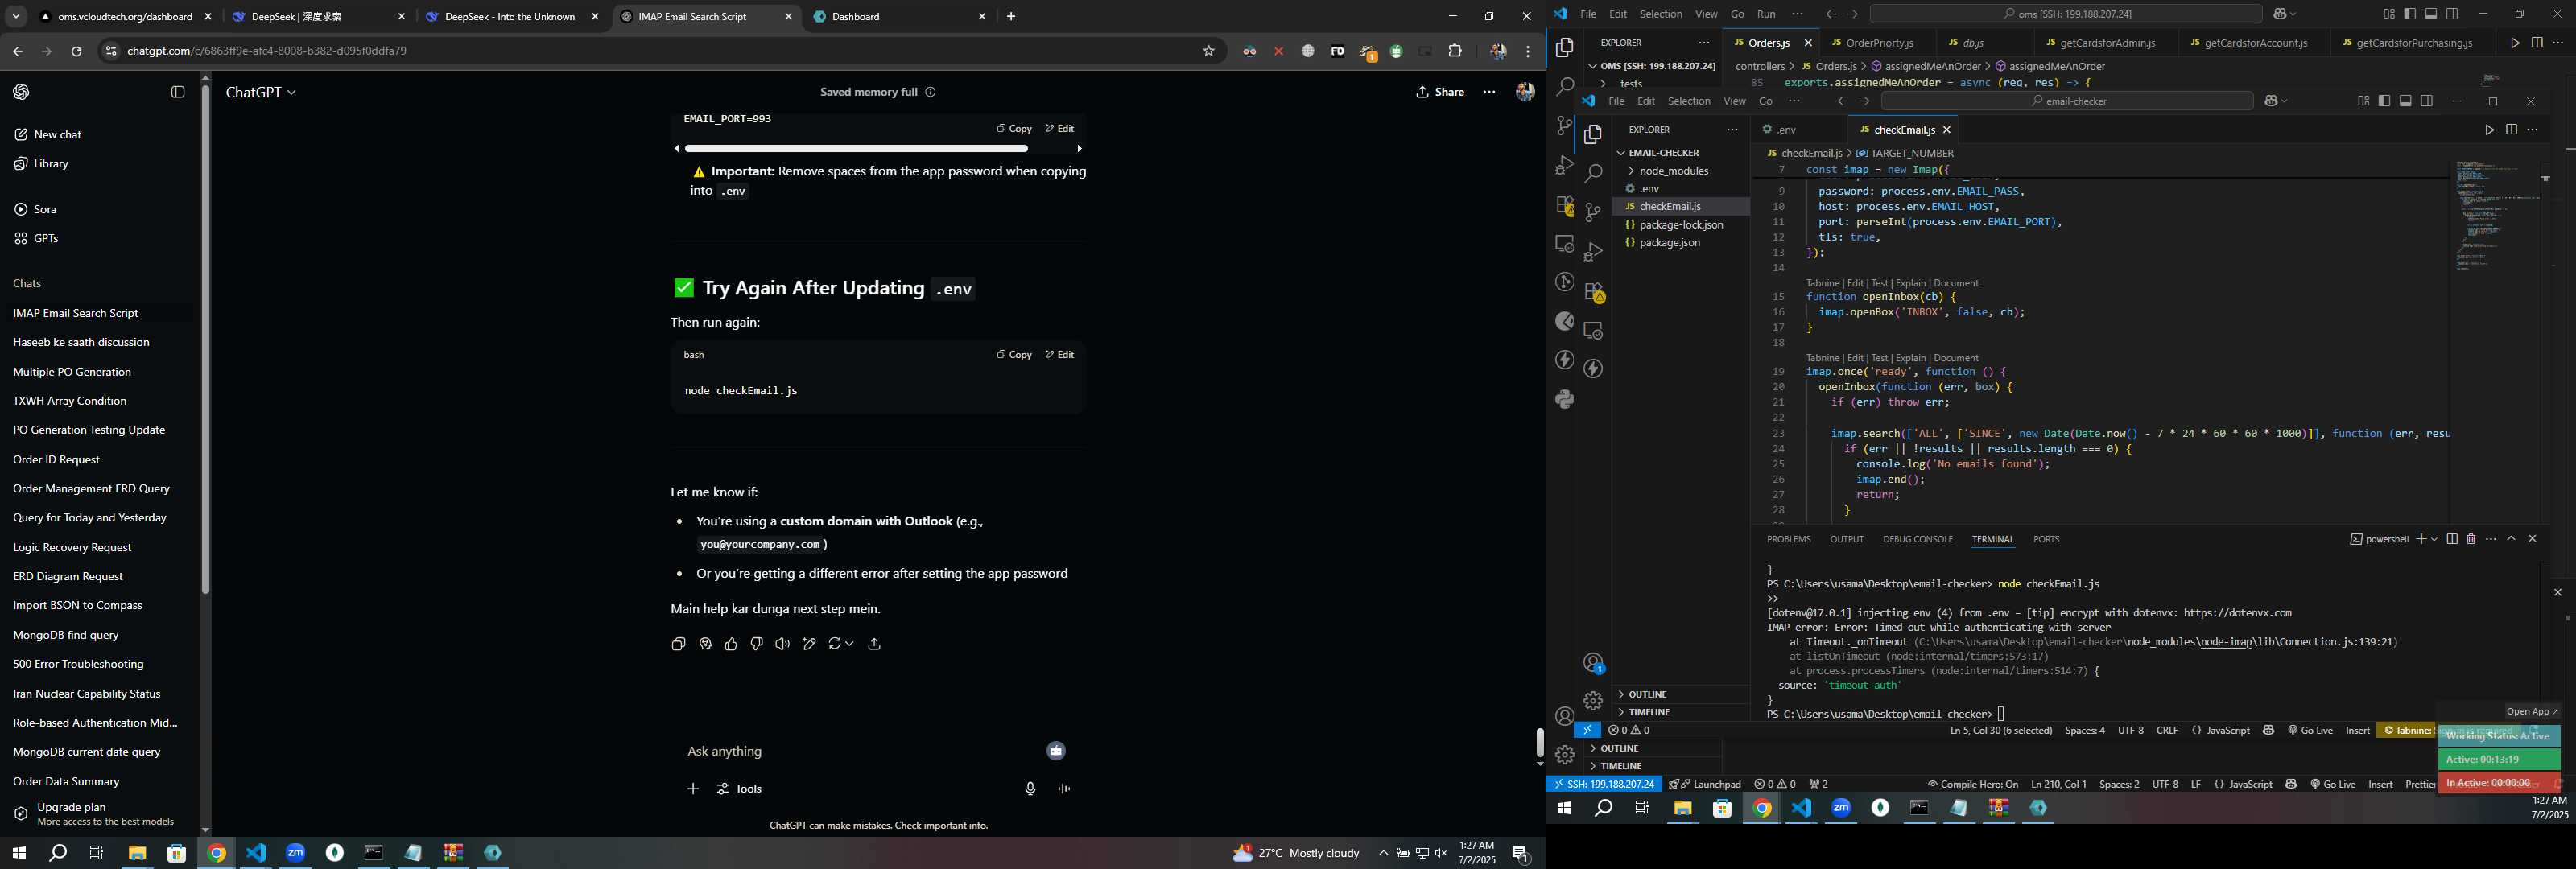Open Copilot icon in email-checker status bar
Image resolution: width=2576 pixels, height=869 pixels.
click(x=2268, y=730)
